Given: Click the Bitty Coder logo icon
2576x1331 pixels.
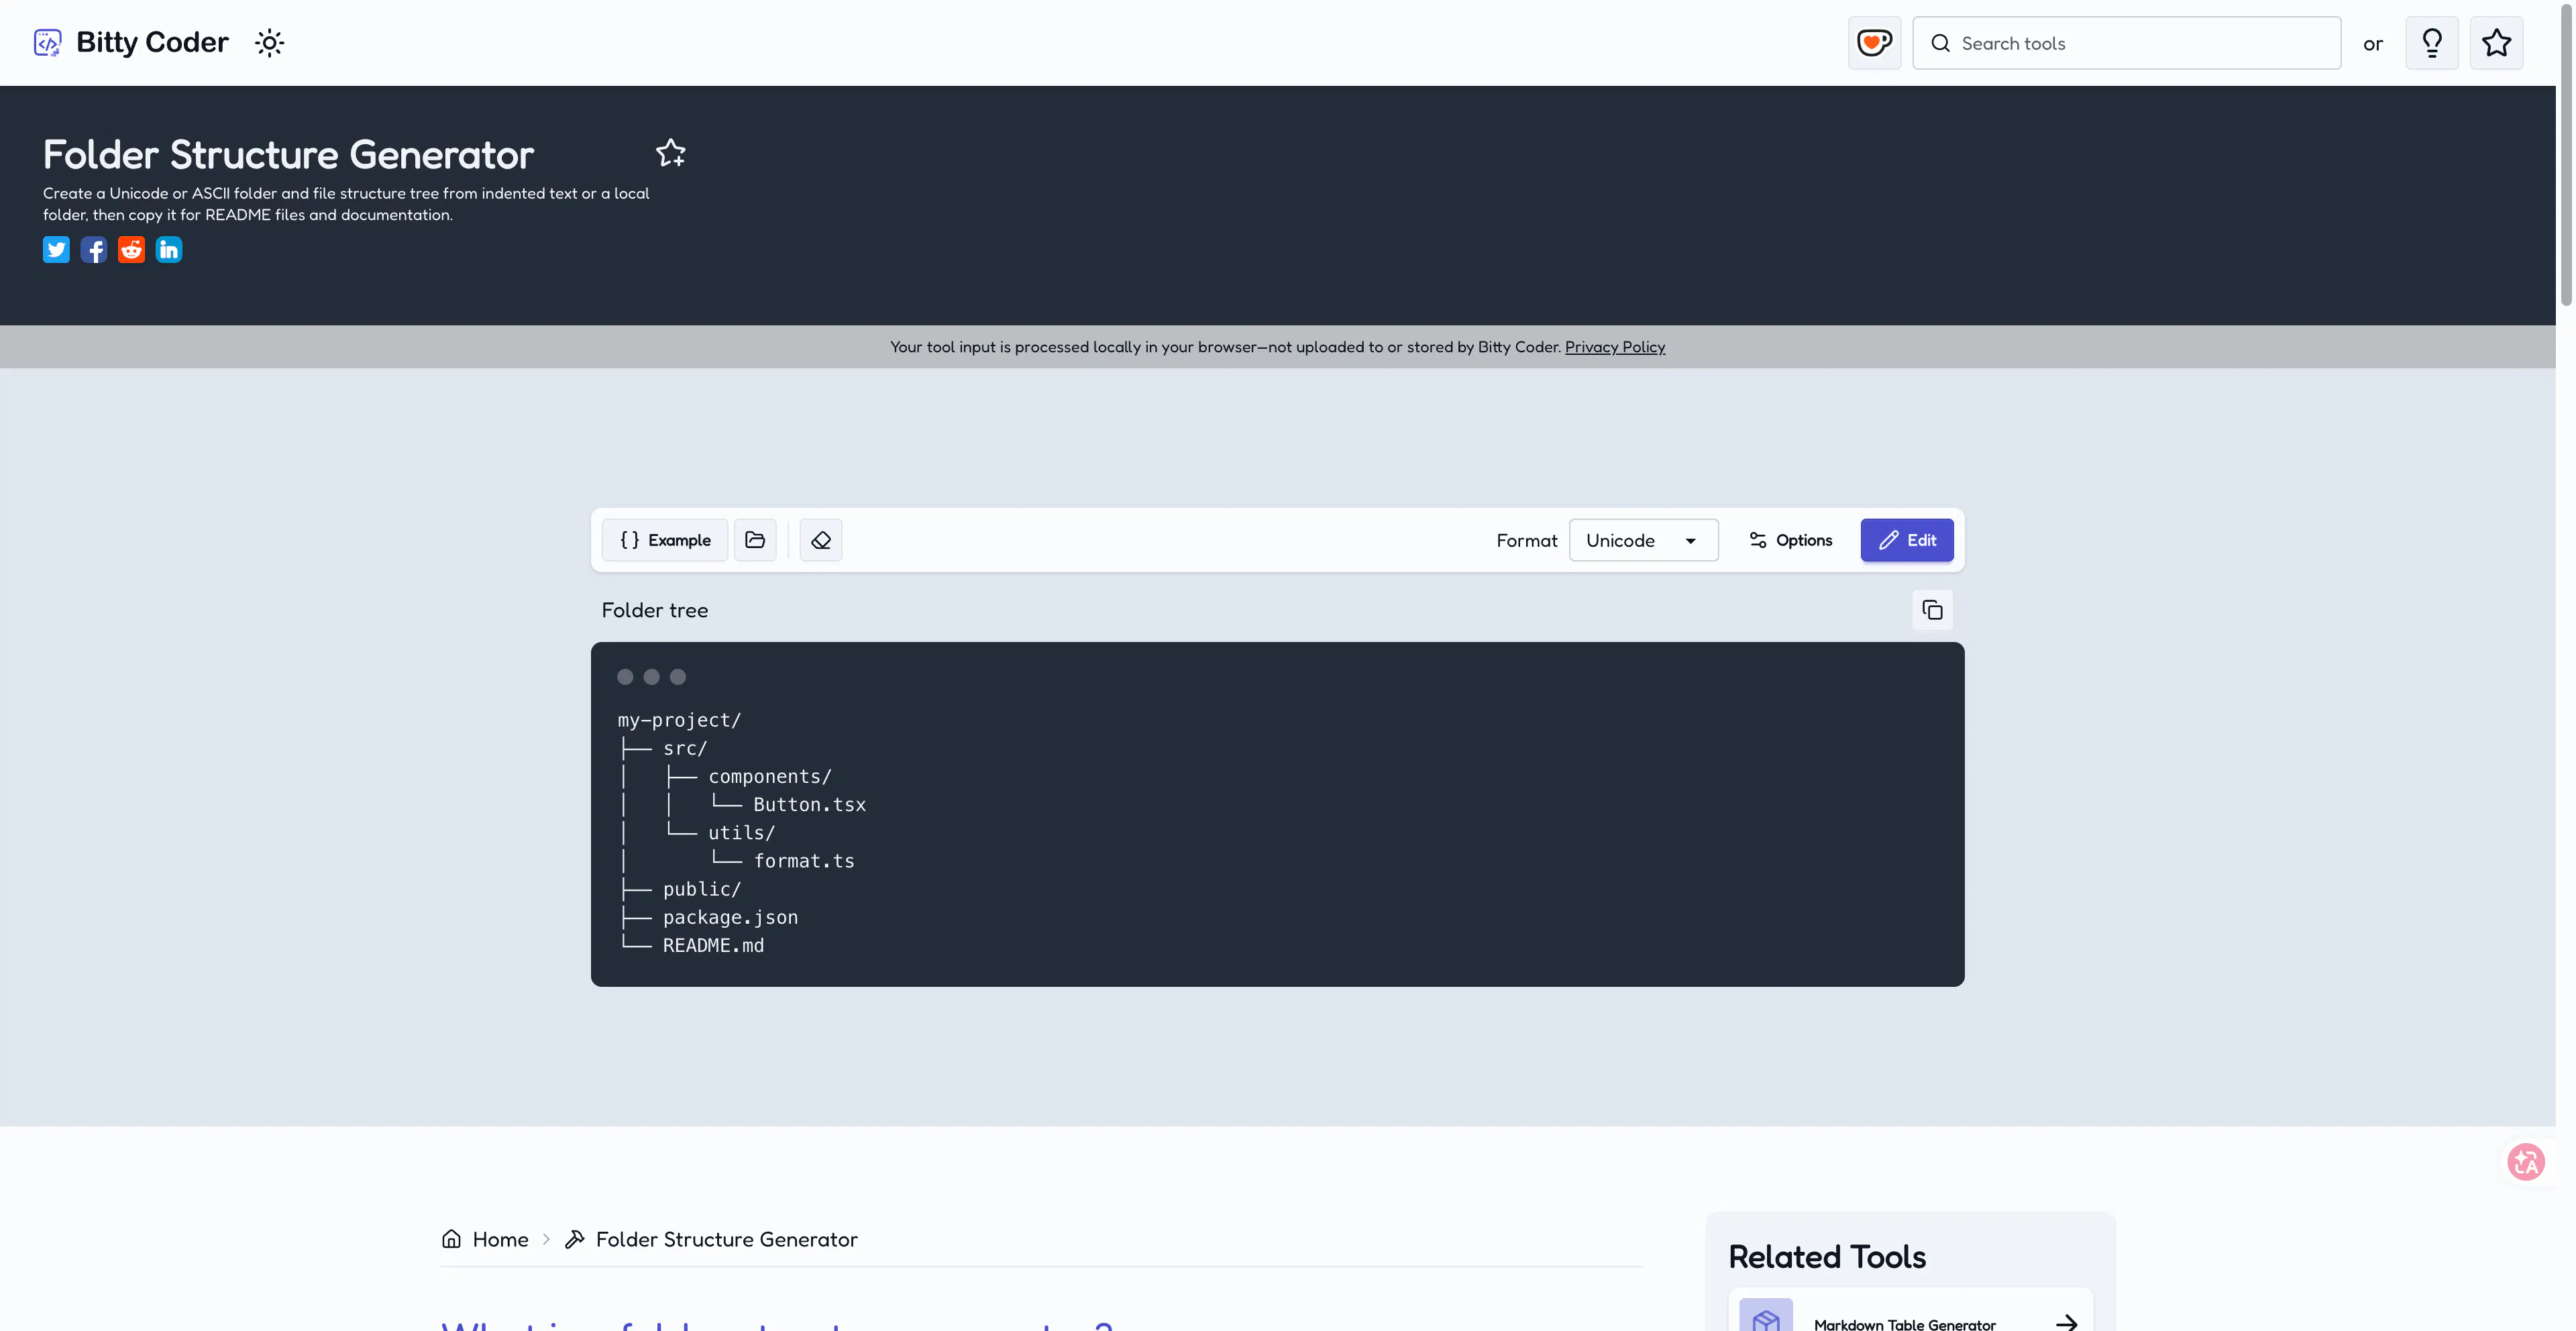Looking at the screenshot, I should [x=47, y=42].
